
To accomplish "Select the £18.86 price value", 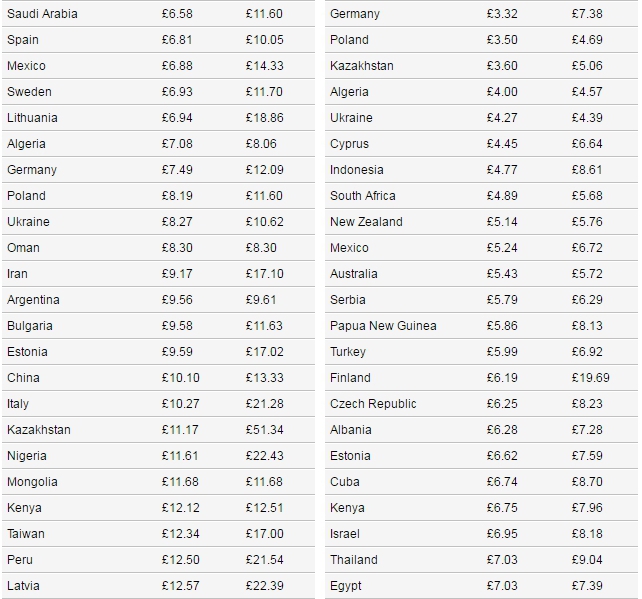I will 264,118.
